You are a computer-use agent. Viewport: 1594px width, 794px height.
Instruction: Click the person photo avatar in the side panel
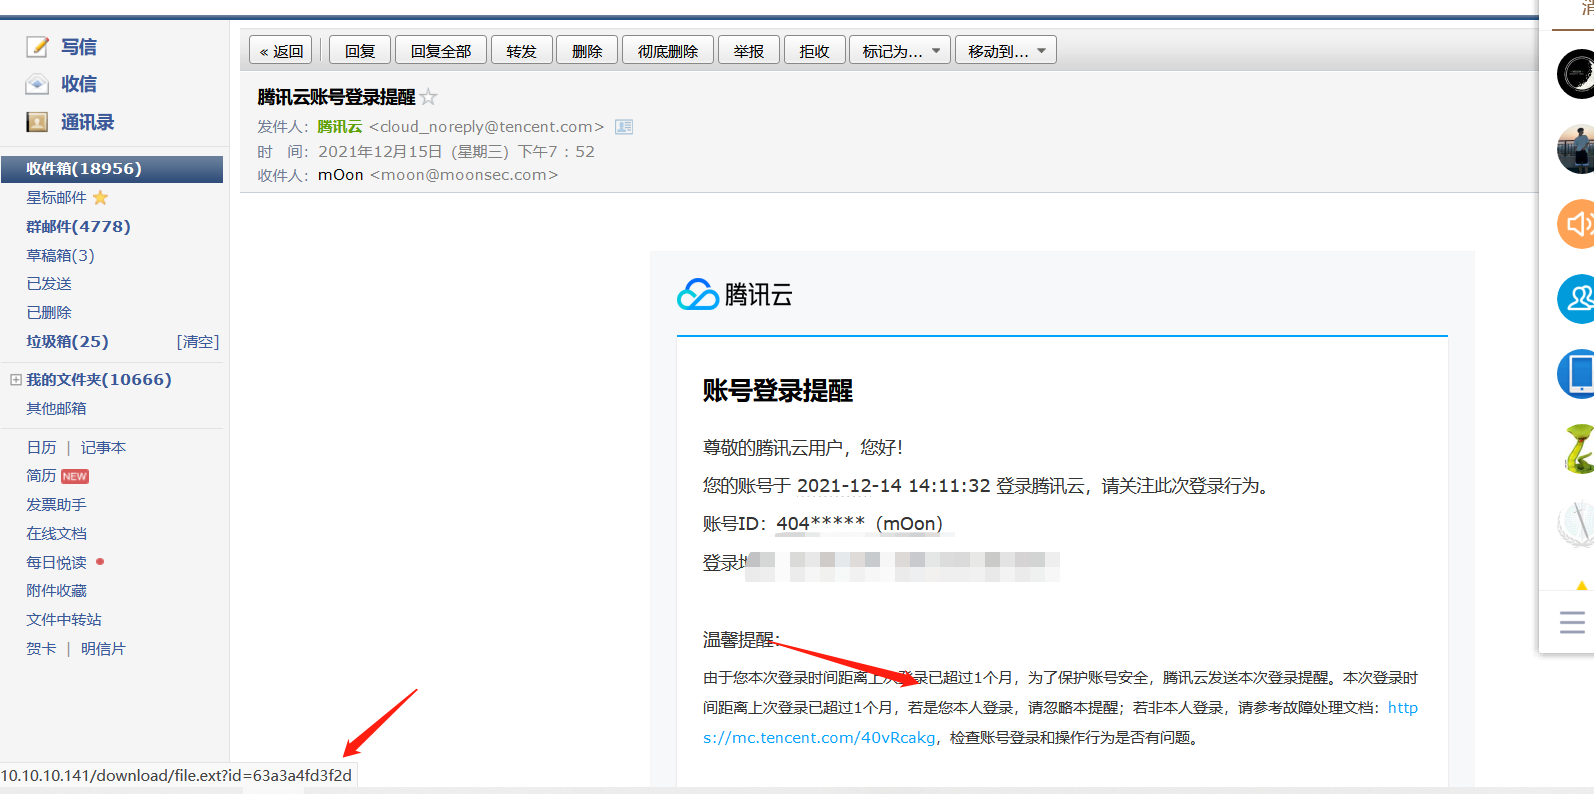1576,149
